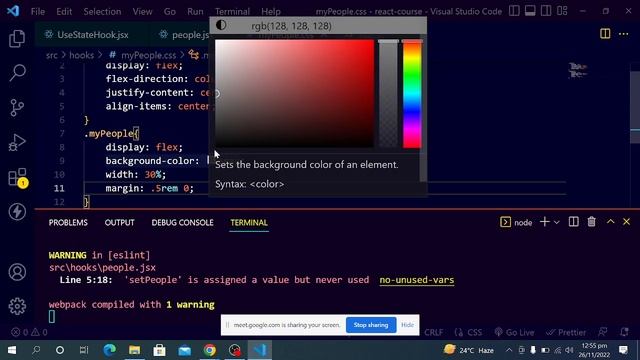
Task: Maximize the panel with the up chevron
Action: [x=610, y=222]
